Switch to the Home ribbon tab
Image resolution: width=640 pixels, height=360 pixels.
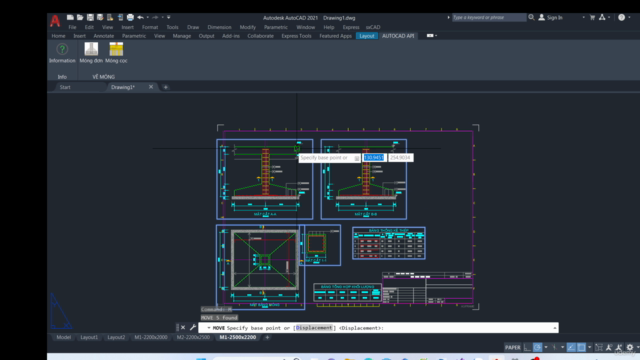point(58,36)
